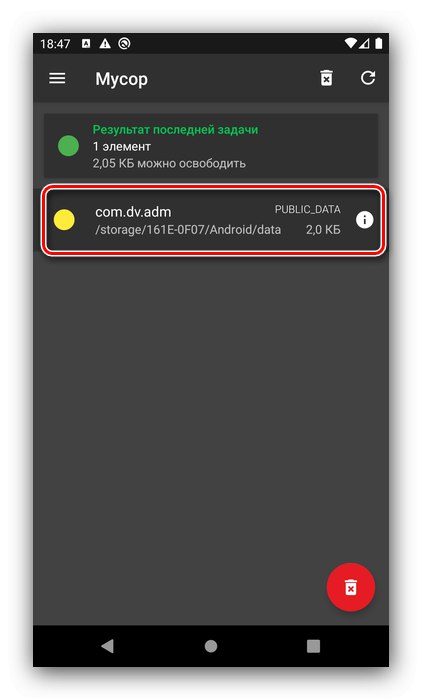The height and width of the screenshot is (700, 422).
Task: Tap the delete-all trash icon in toolbar
Action: [326, 78]
